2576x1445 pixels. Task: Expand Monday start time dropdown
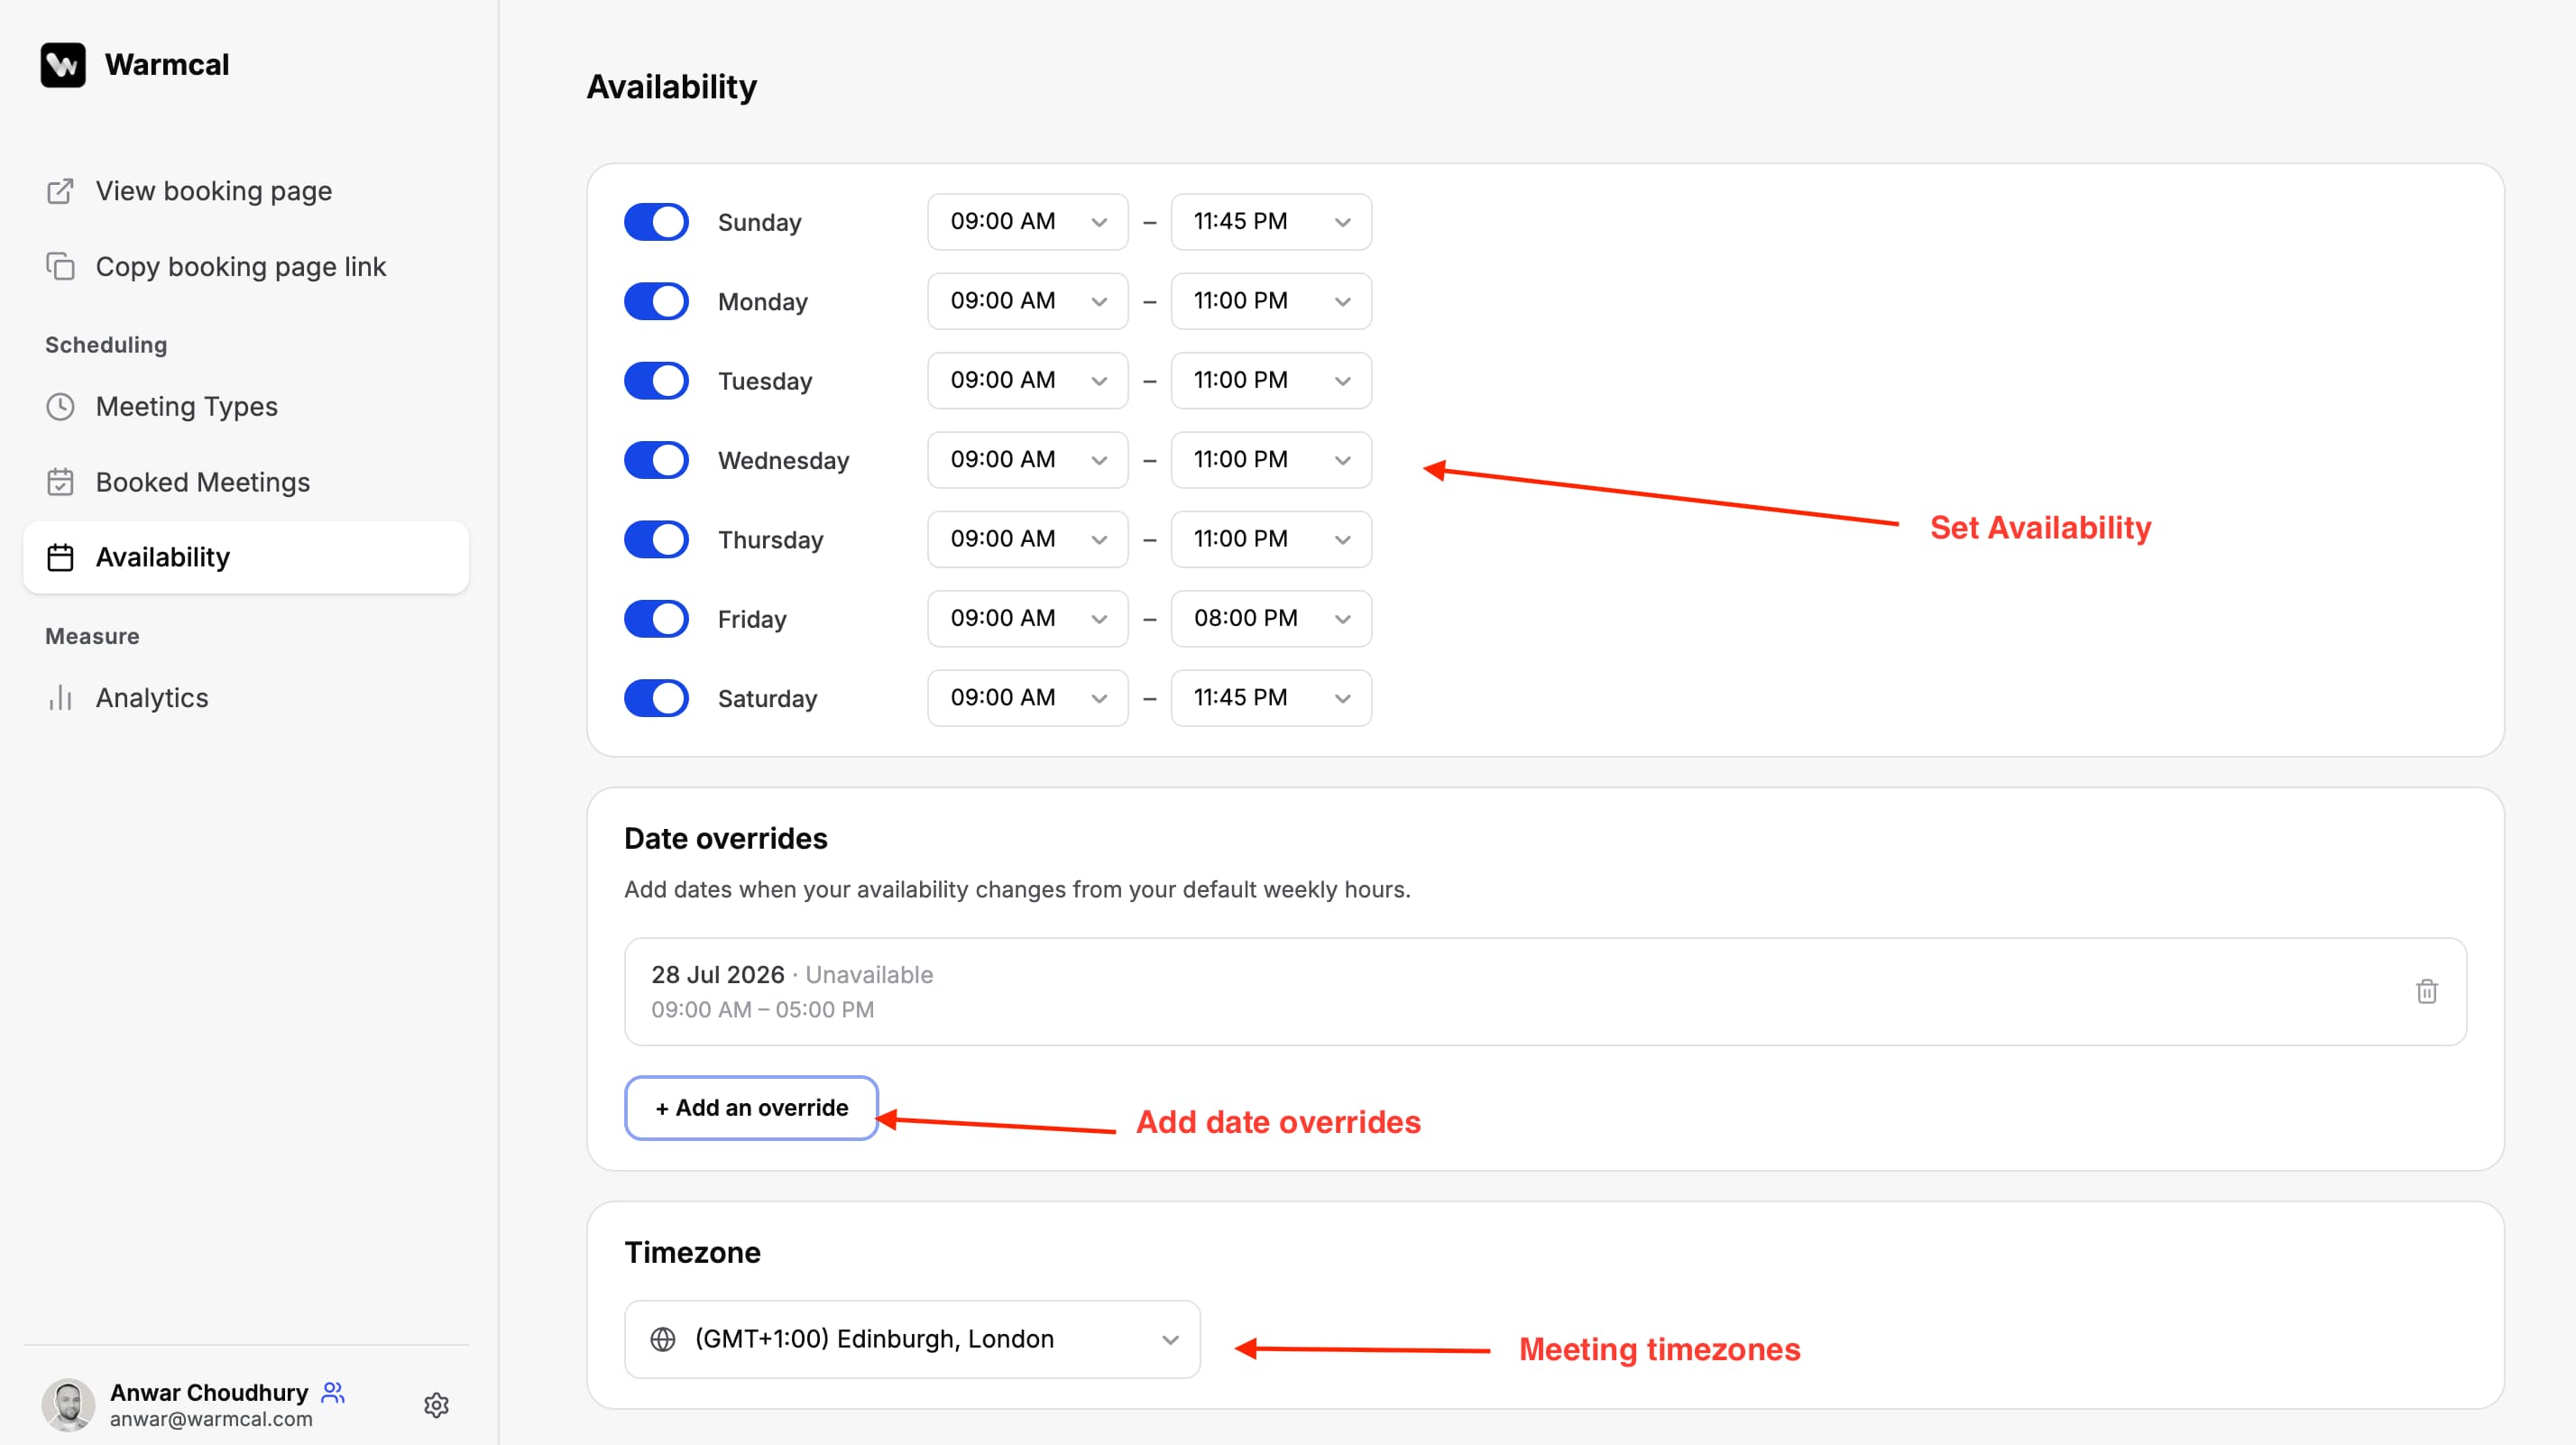click(1027, 301)
